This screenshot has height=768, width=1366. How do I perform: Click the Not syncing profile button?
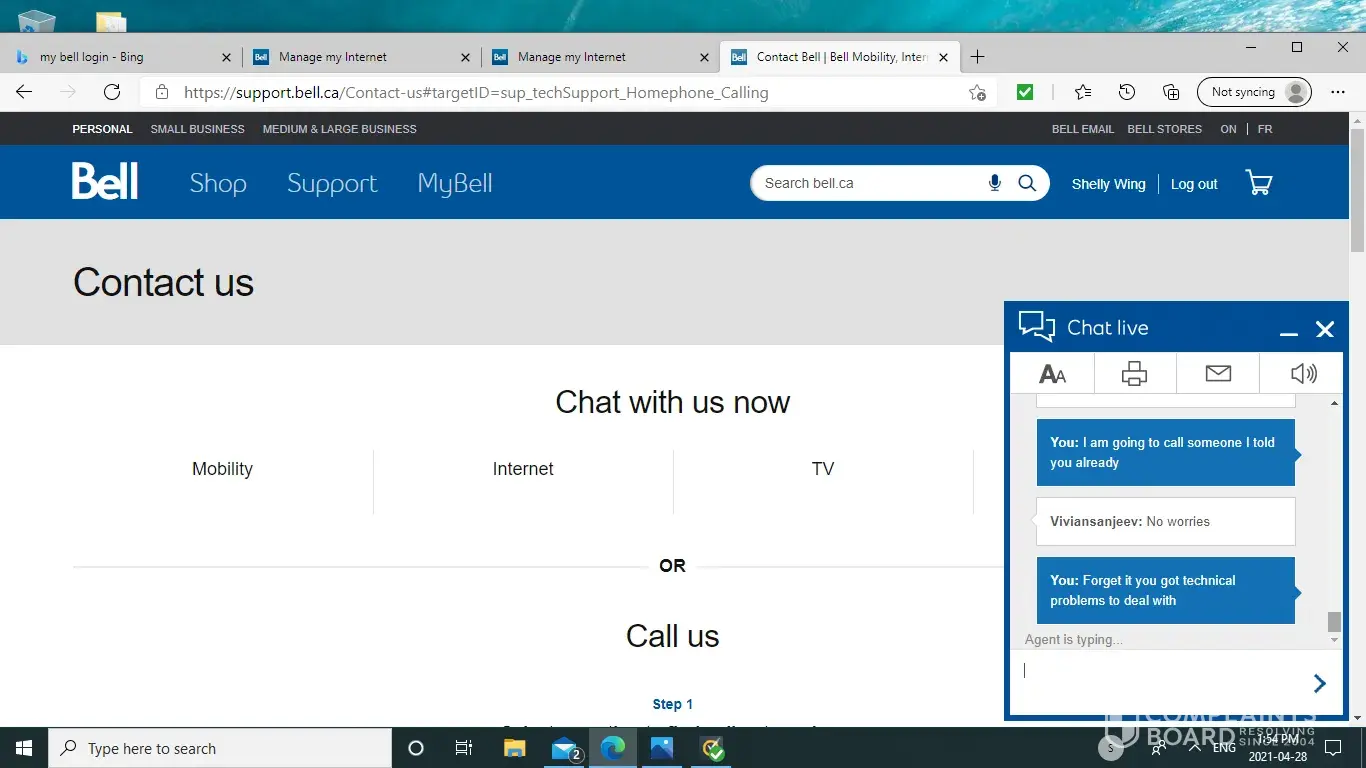pyautogui.click(x=1253, y=92)
